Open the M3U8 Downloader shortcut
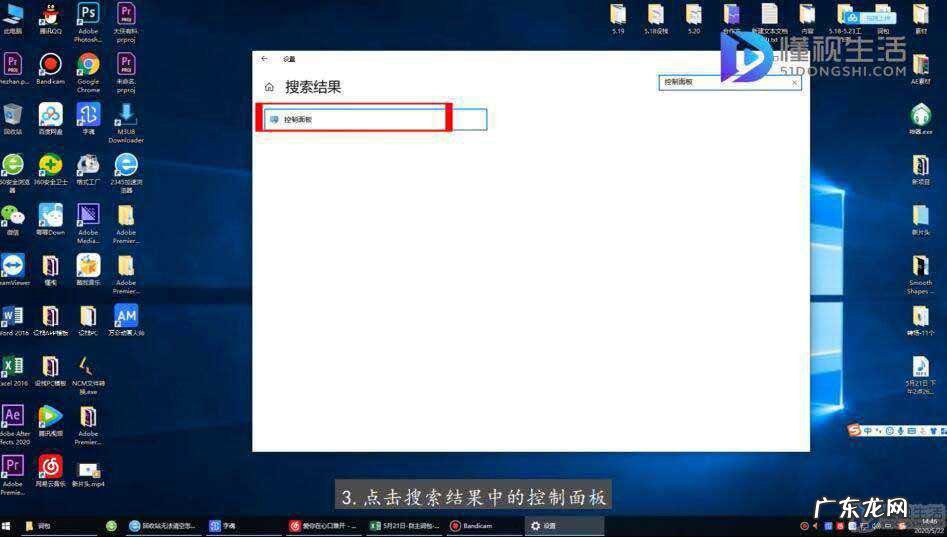947x537 pixels. pyautogui.click(x=126, y=123)
